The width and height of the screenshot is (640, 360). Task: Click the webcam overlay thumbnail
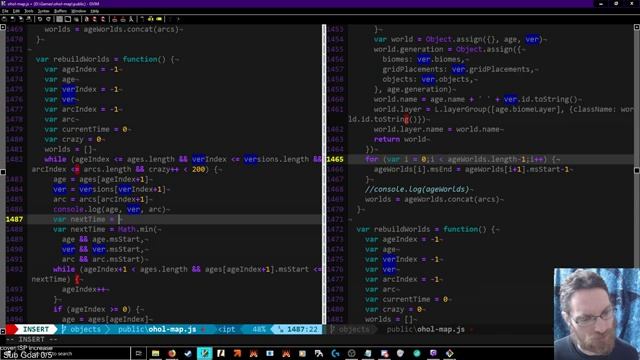point(597,314)
